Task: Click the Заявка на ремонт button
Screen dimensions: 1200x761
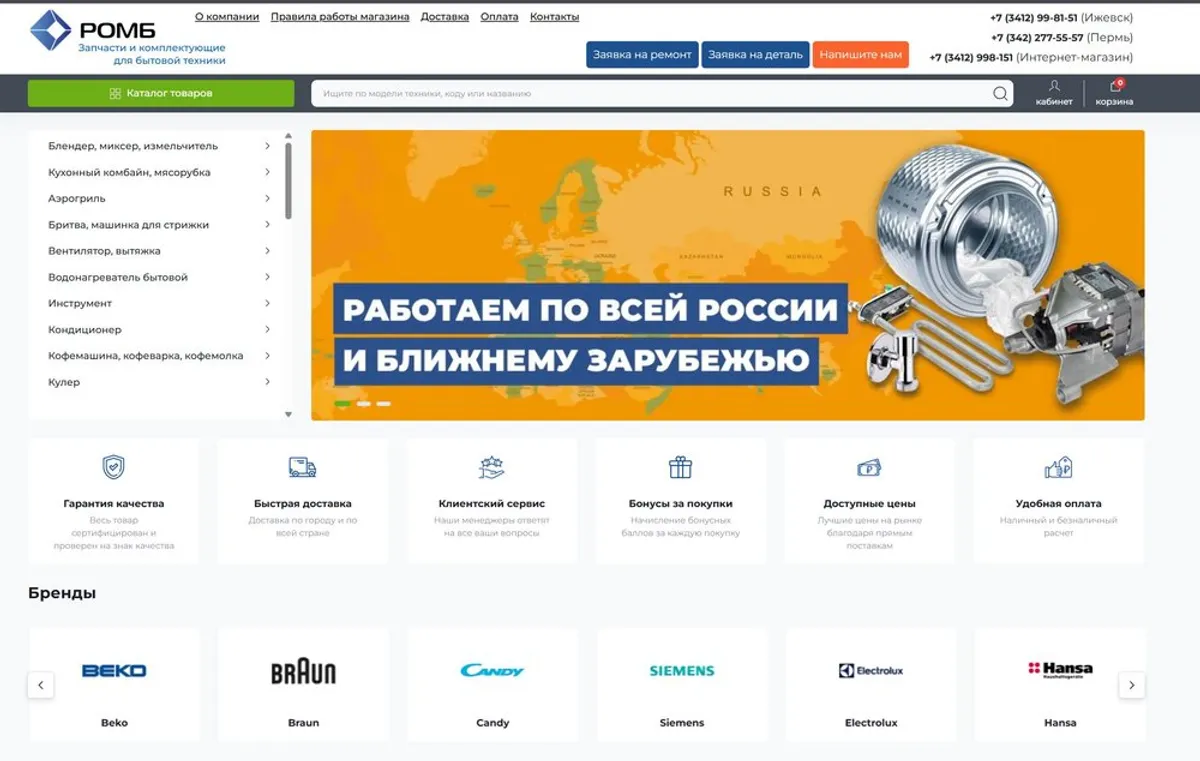Action: tap(642, 55)
